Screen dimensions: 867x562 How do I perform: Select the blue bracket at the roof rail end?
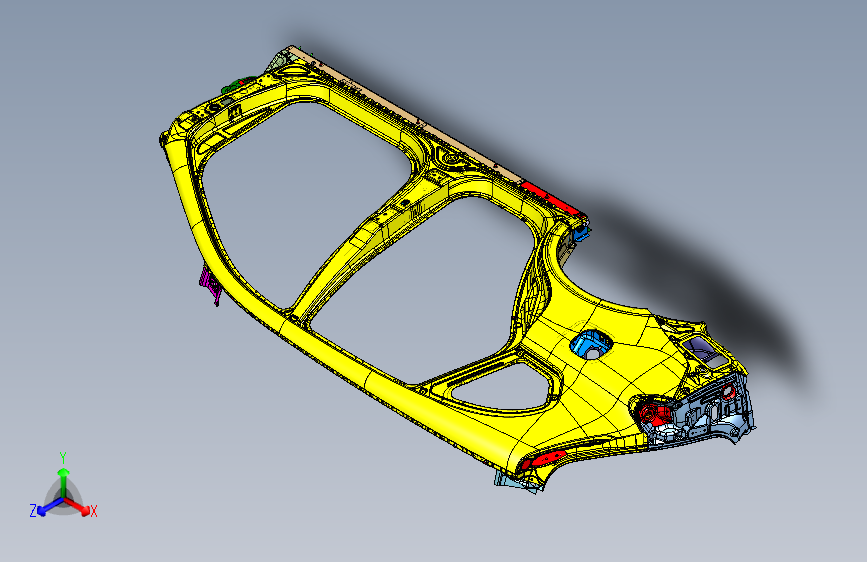[x=581, y=231]
